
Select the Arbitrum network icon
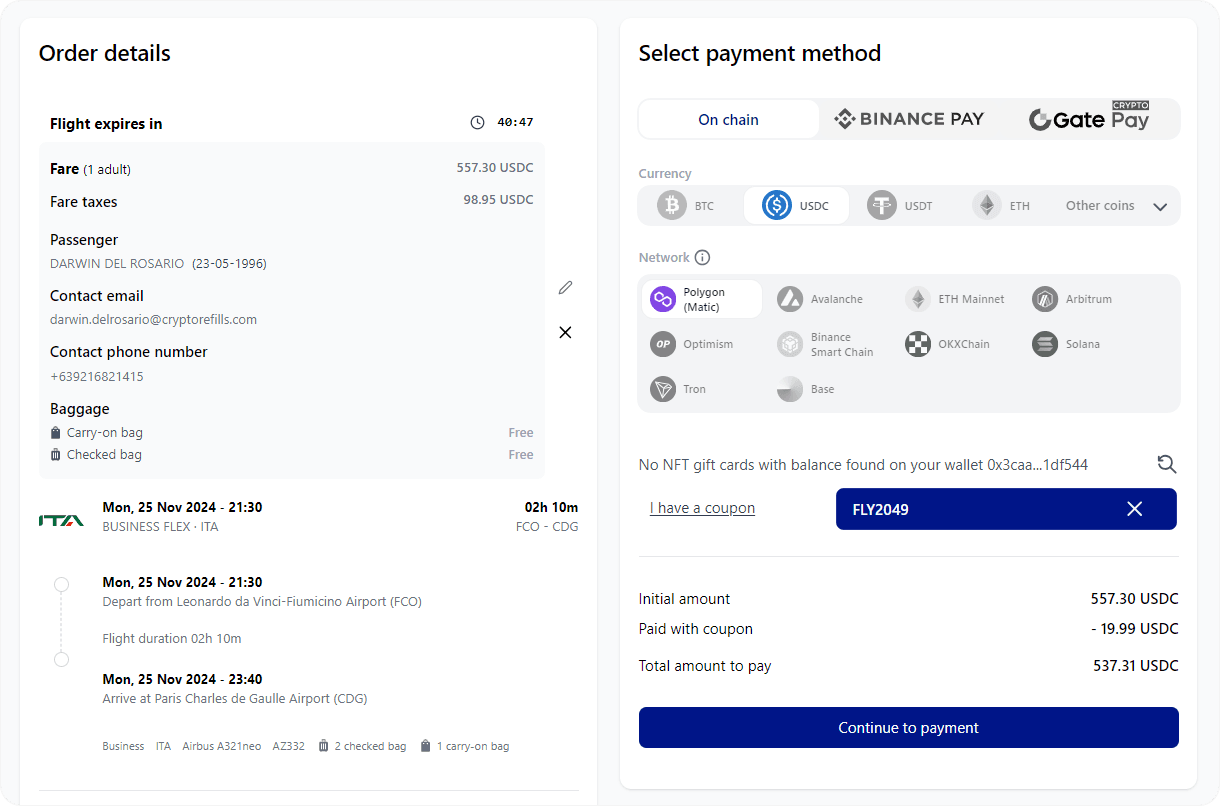click(x=1044, y=298)
